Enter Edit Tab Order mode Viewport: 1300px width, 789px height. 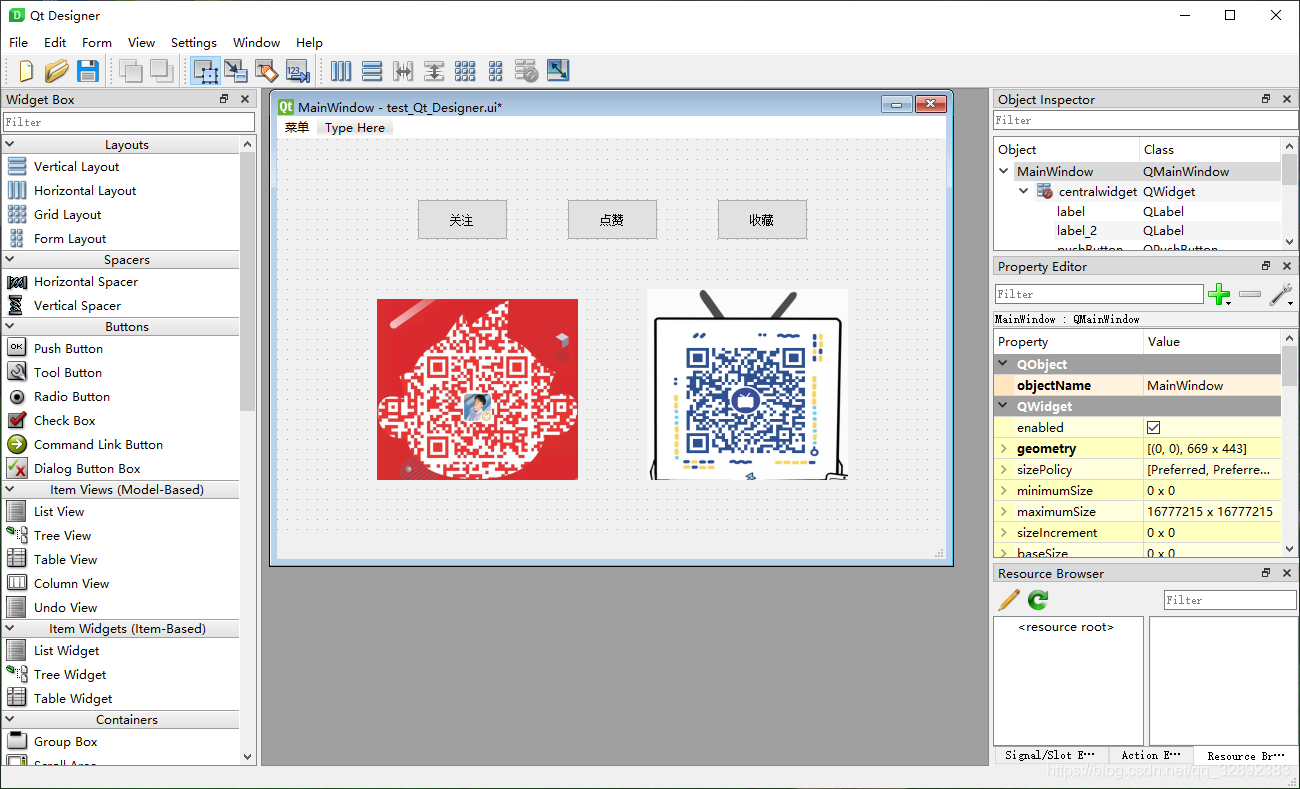click(295, 70)
